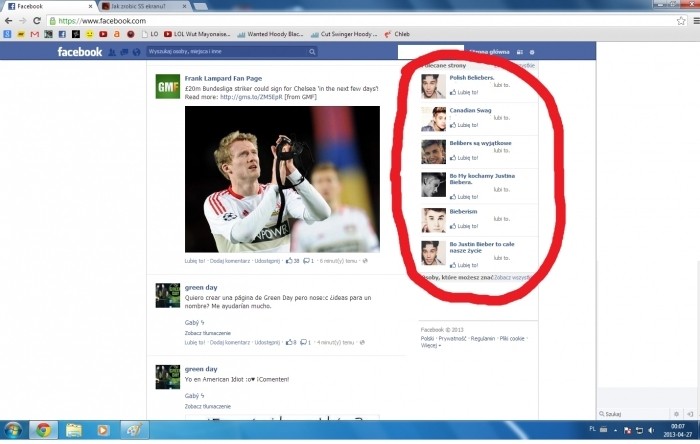Expand the Więcej footer menu

tap(430, 346)
